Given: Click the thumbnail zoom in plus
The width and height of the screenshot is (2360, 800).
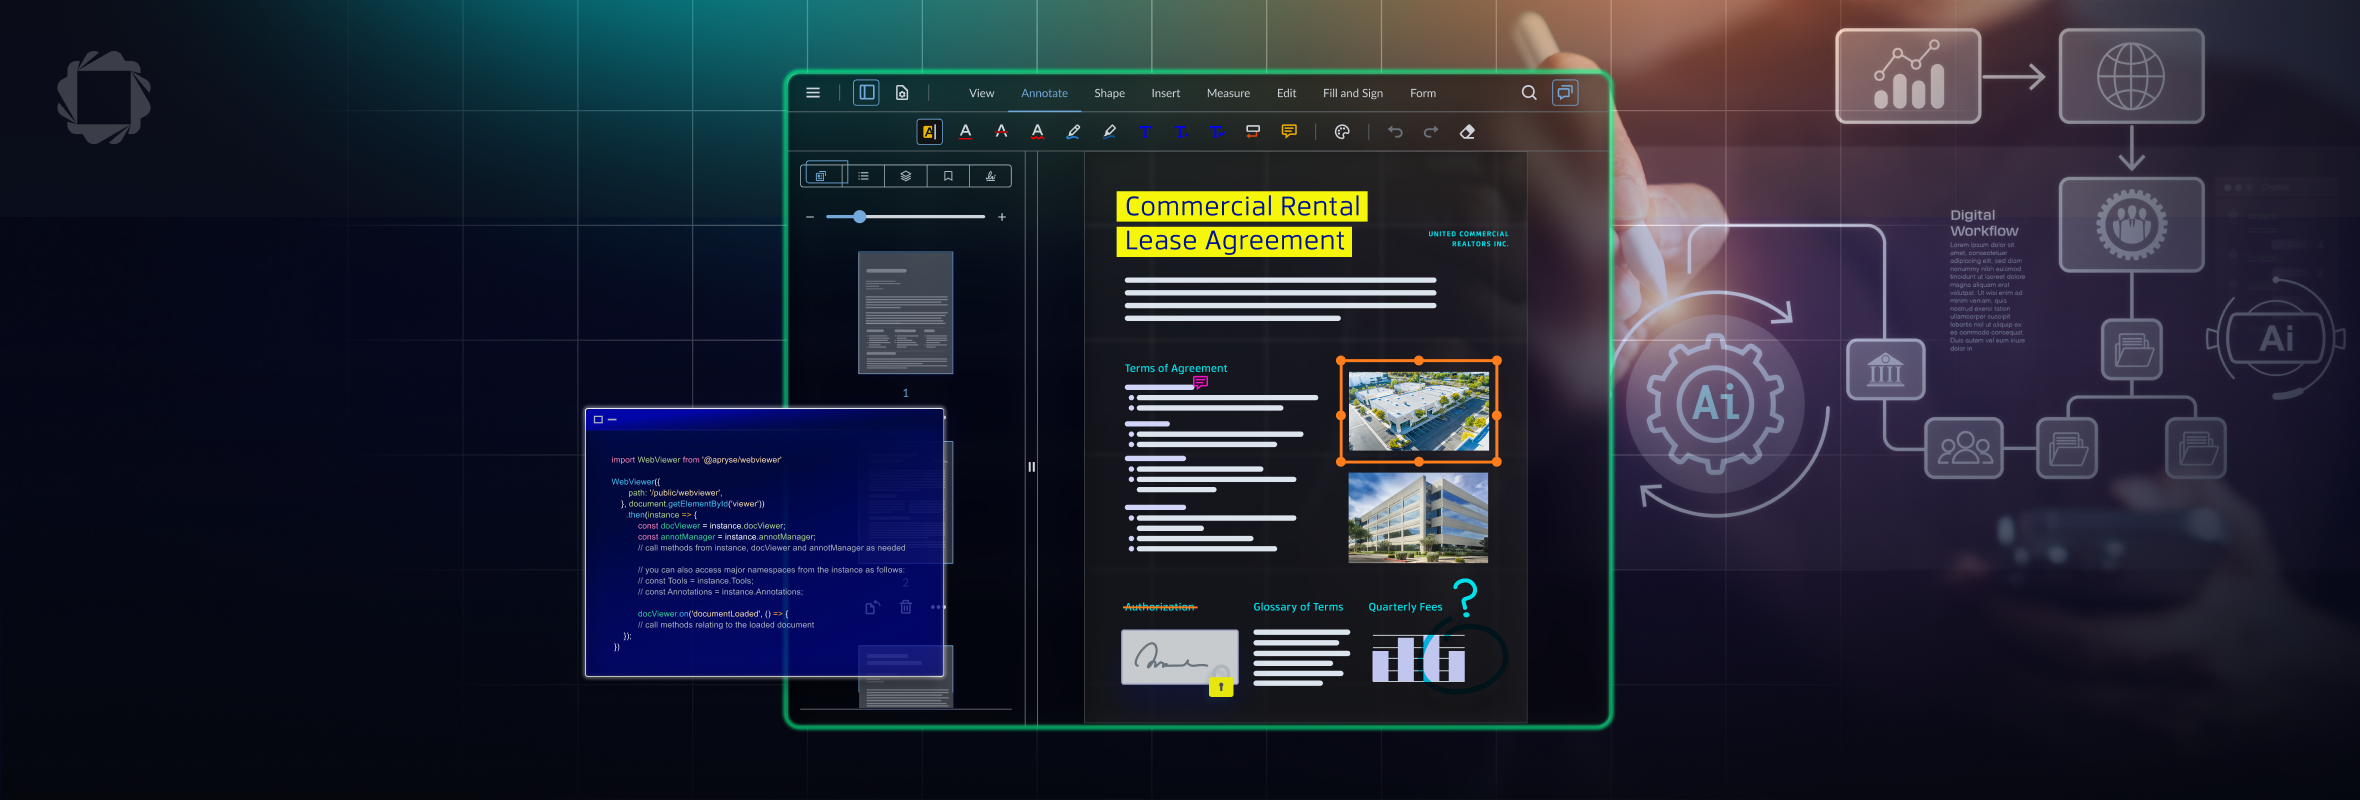Looking at the screenshot, I should point(1002,217).
